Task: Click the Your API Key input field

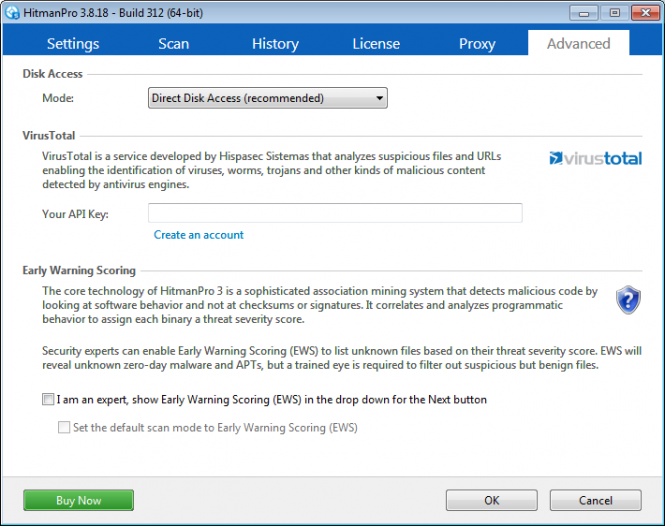Action: pyautogui.click(x=335, y=213)
